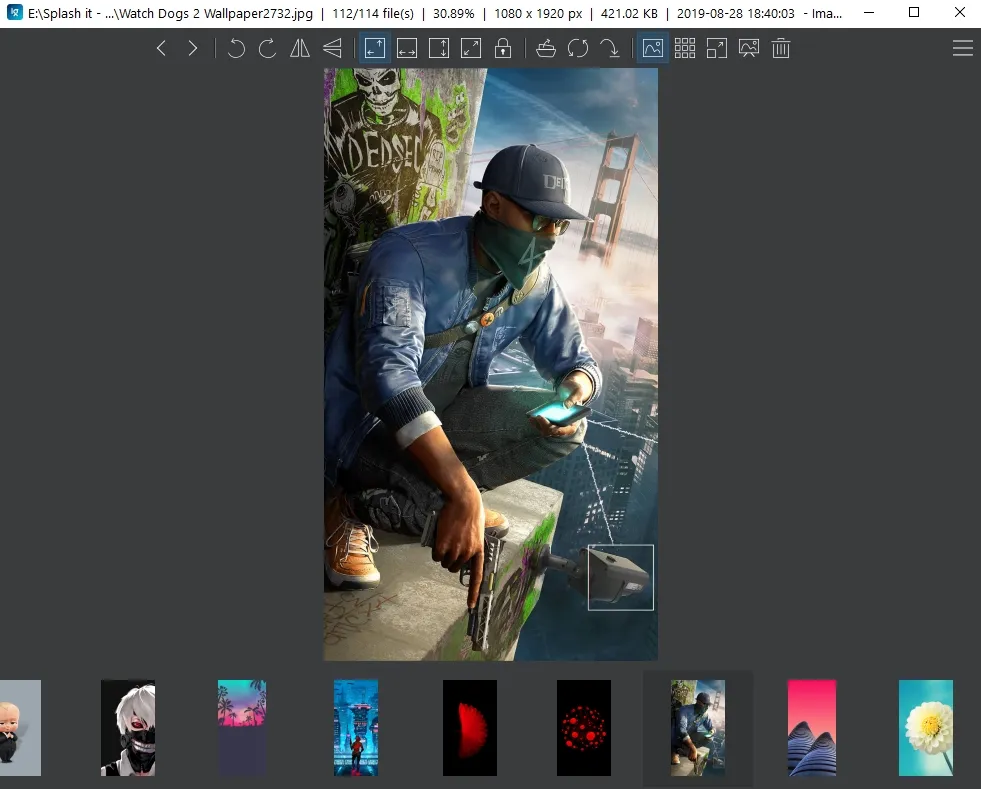
Task: Open the hamburger main menu
Action: (x=962, y=48)
